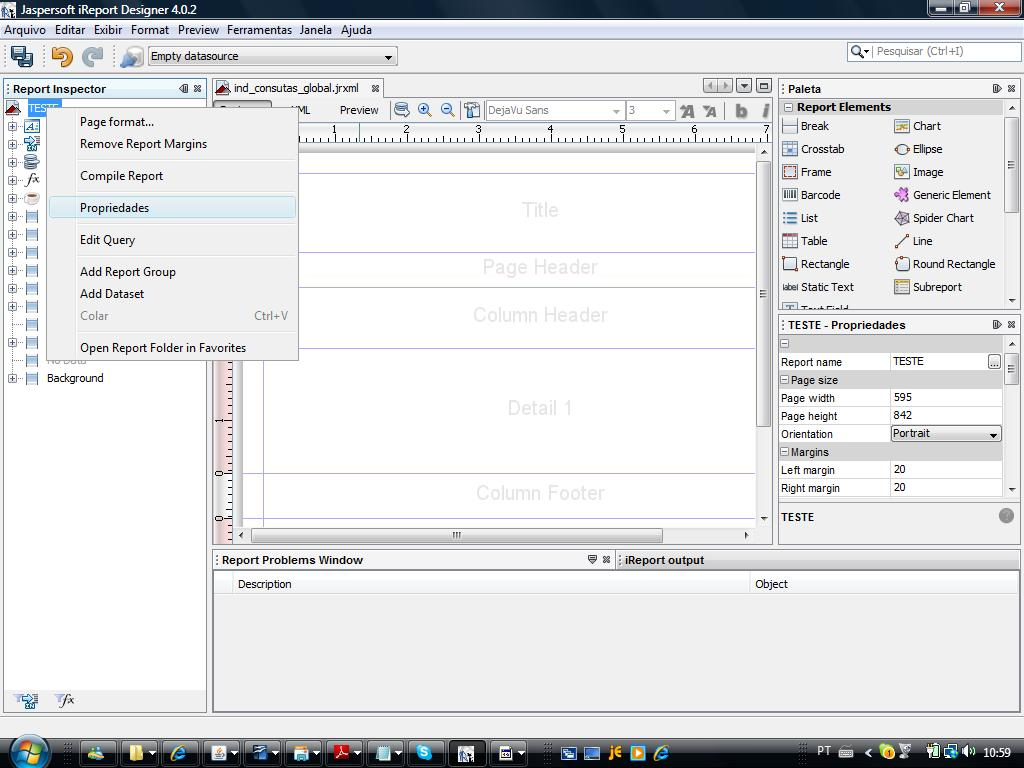Toggle bold text formatting
The image size is (1024, 768).
coord(741,111)
